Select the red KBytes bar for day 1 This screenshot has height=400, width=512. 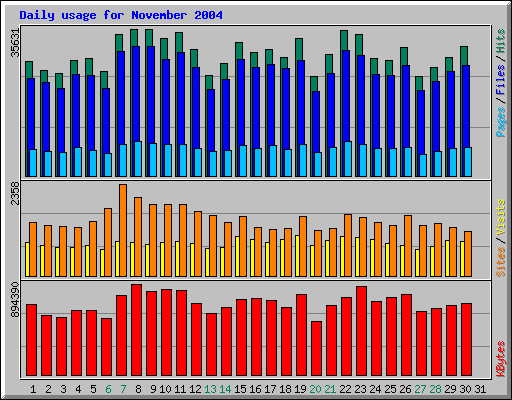(x=32, y=340)
